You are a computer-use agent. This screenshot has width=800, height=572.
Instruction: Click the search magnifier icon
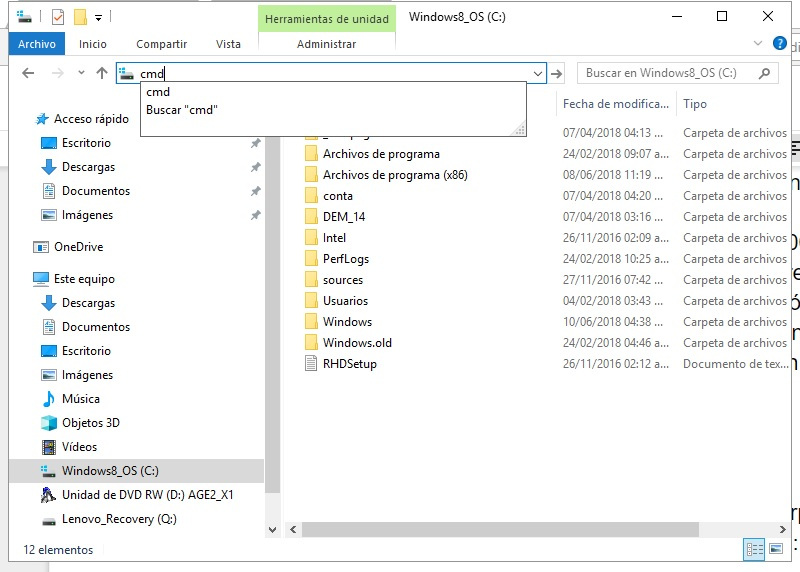coord(764,73)
